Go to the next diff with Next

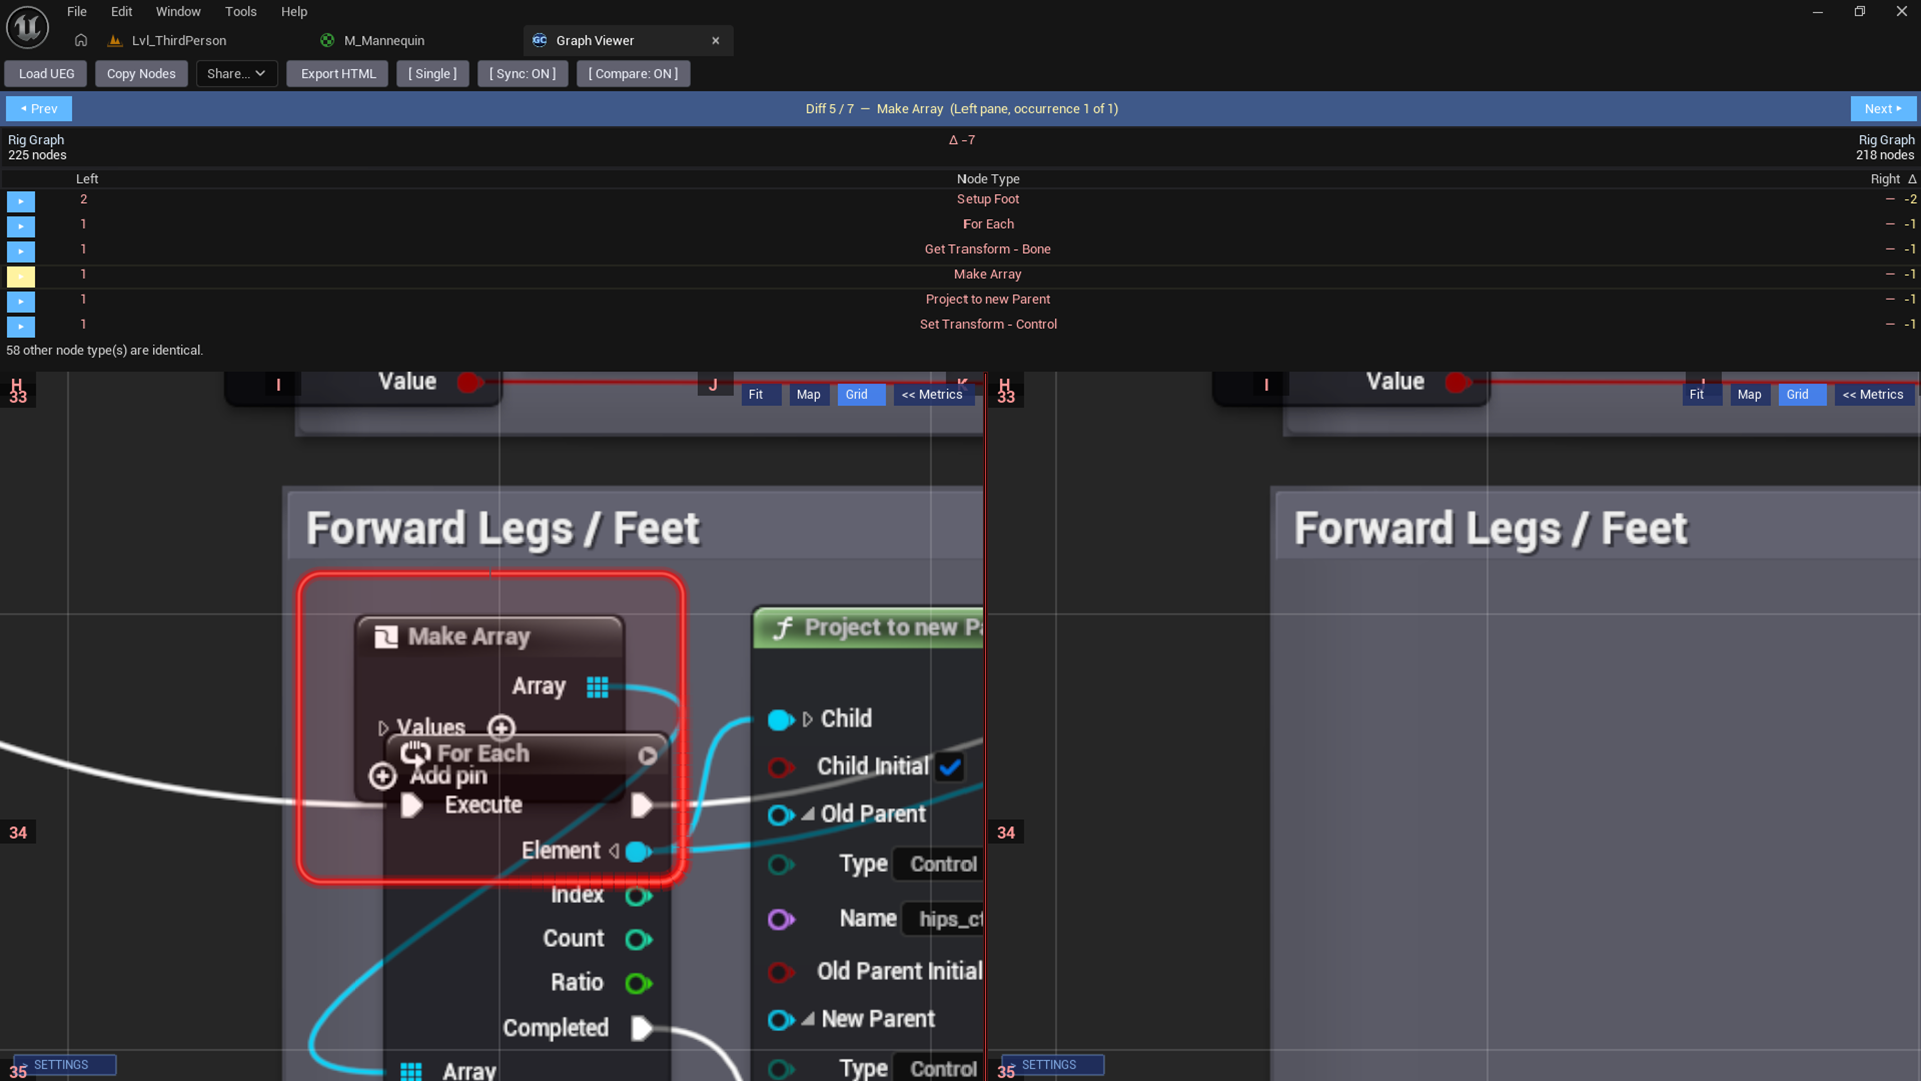(1883, 109)
